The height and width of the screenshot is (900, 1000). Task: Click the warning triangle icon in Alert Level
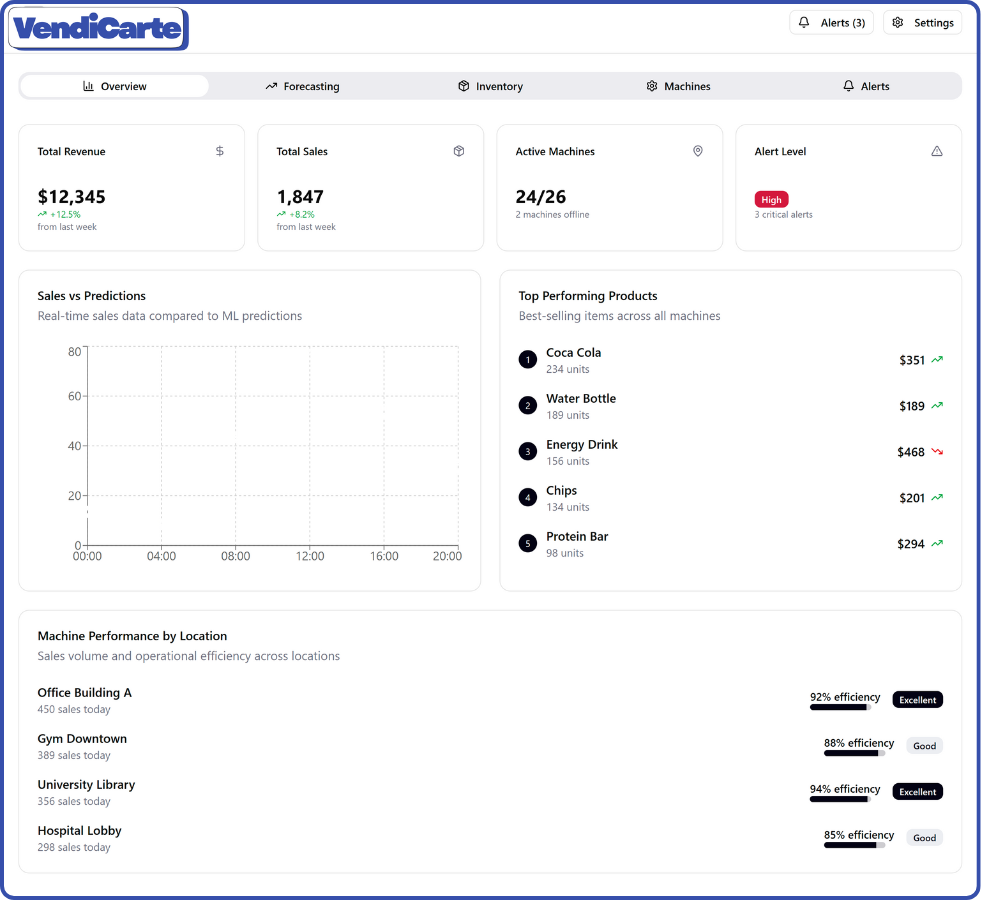tap(937, 151)
